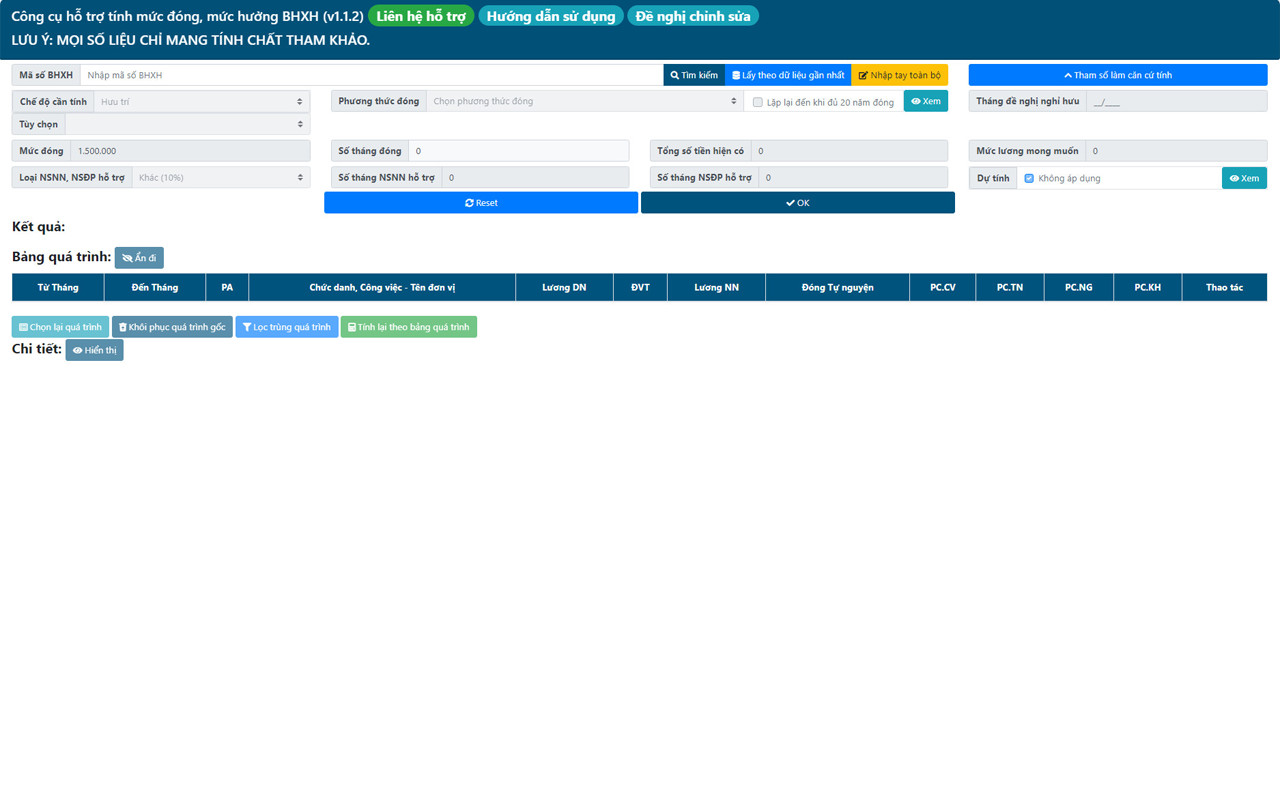Click the PC.CV column header
Image resolution: width=1280 pixels, height=800 pixels.
click(942, 287)
